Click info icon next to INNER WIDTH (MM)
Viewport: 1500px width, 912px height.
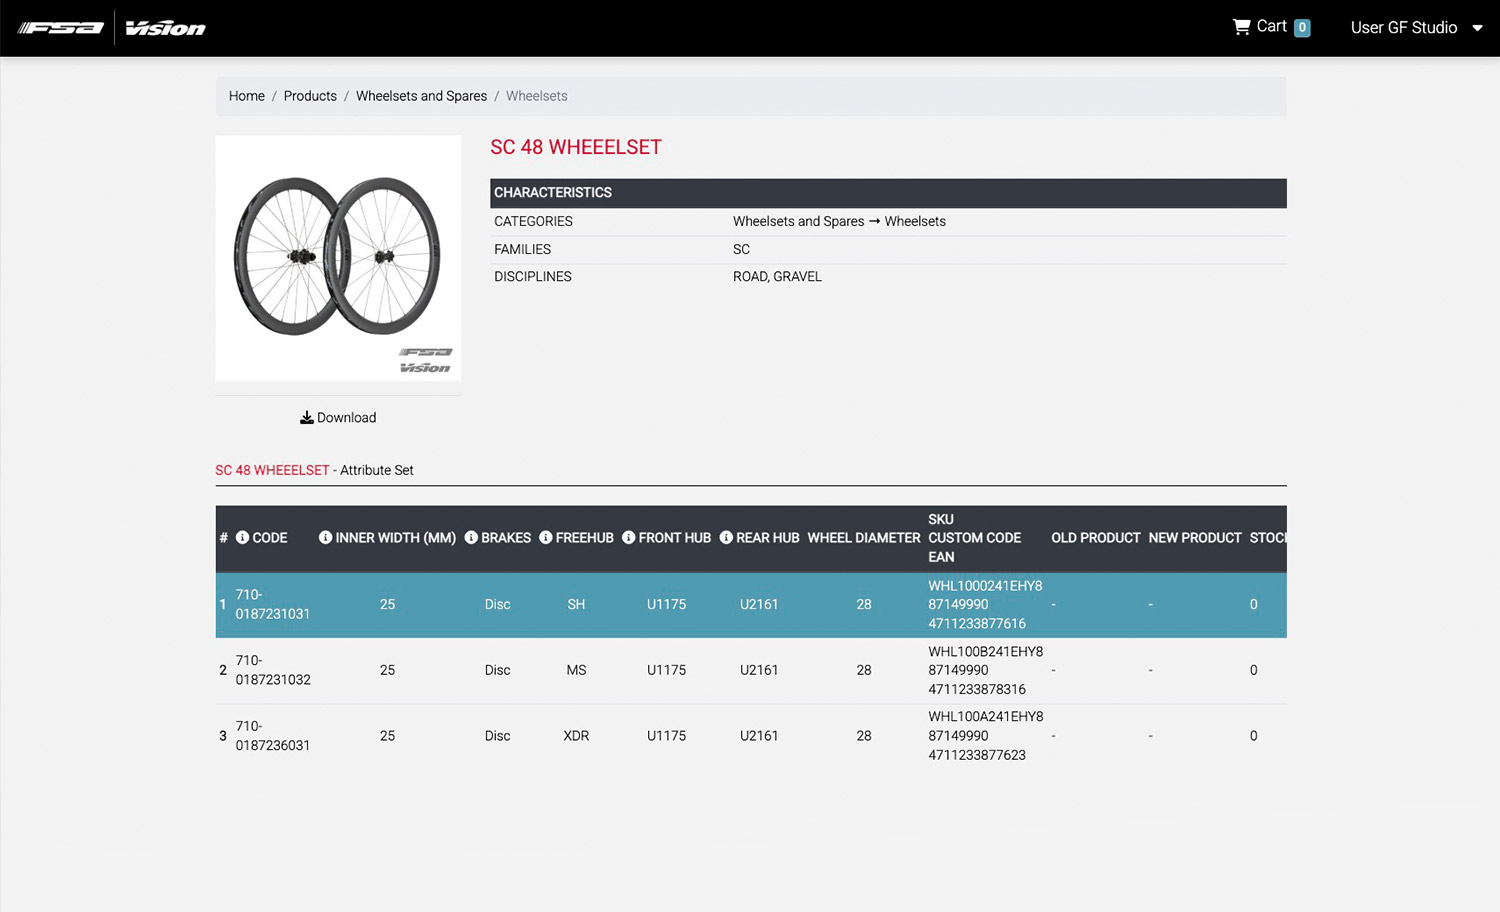325,538
